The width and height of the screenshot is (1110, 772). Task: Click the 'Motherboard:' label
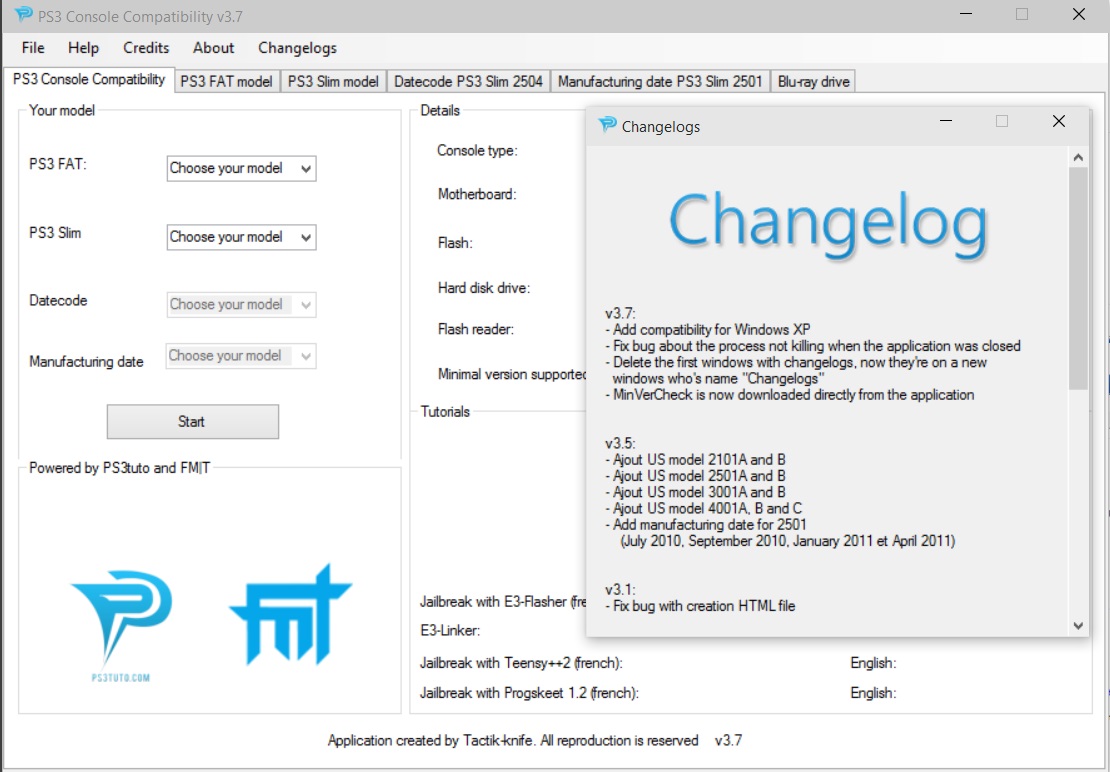[x=477, y=195]
